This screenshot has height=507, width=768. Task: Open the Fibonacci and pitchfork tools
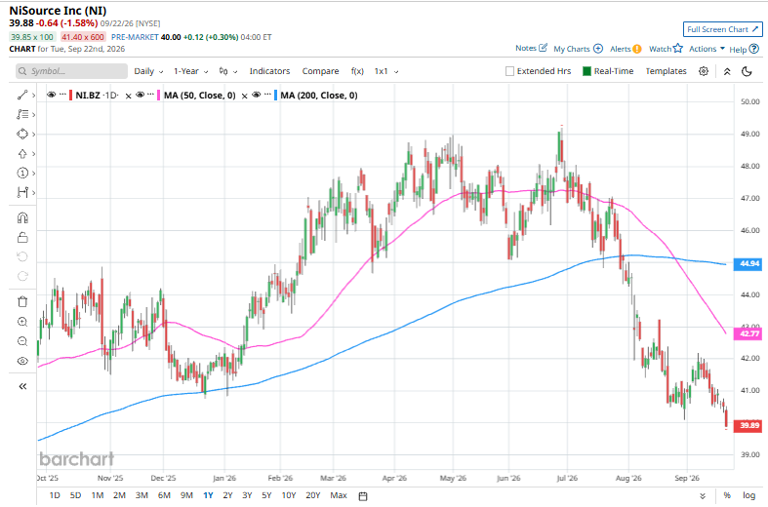coord(23,115)
